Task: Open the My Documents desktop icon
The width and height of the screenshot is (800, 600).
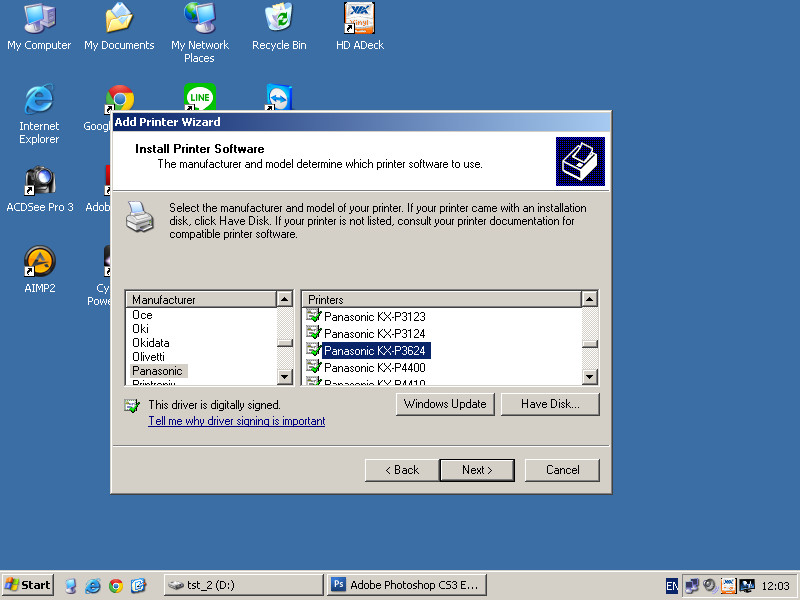Action: [119, 27]
